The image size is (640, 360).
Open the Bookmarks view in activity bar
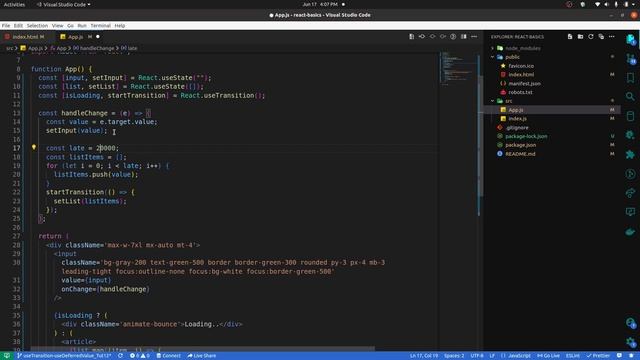[x=631, y=78]
